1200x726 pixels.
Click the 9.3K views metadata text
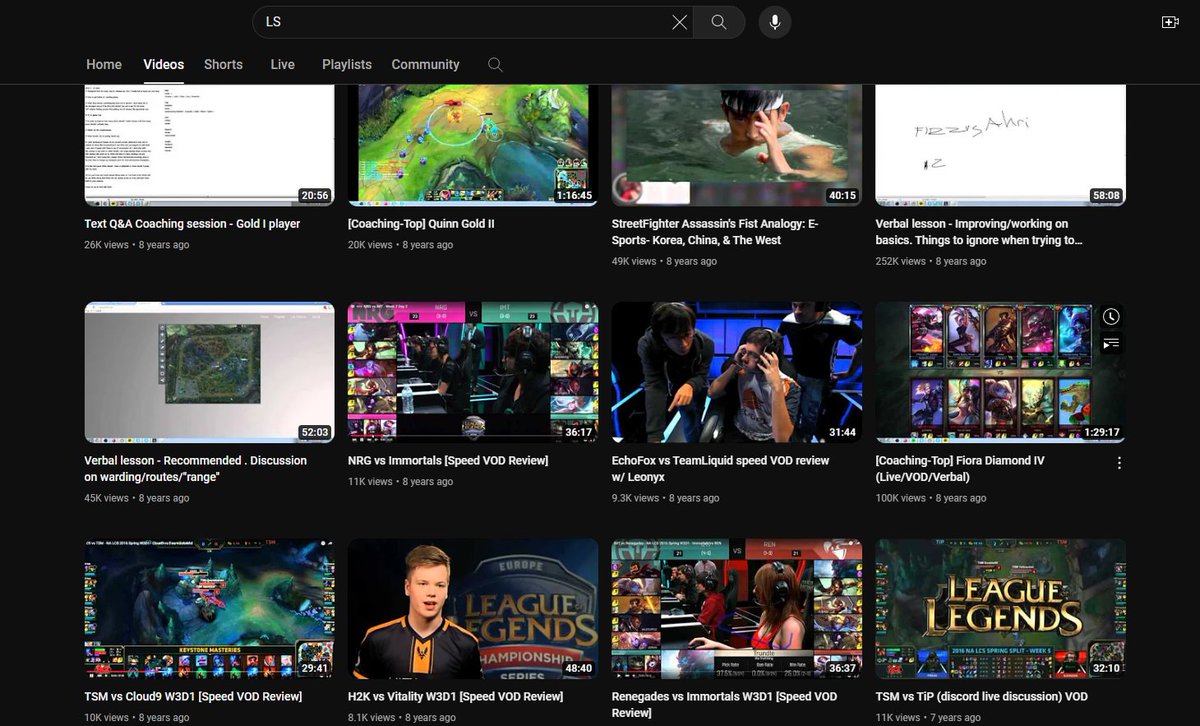[635, 497]
